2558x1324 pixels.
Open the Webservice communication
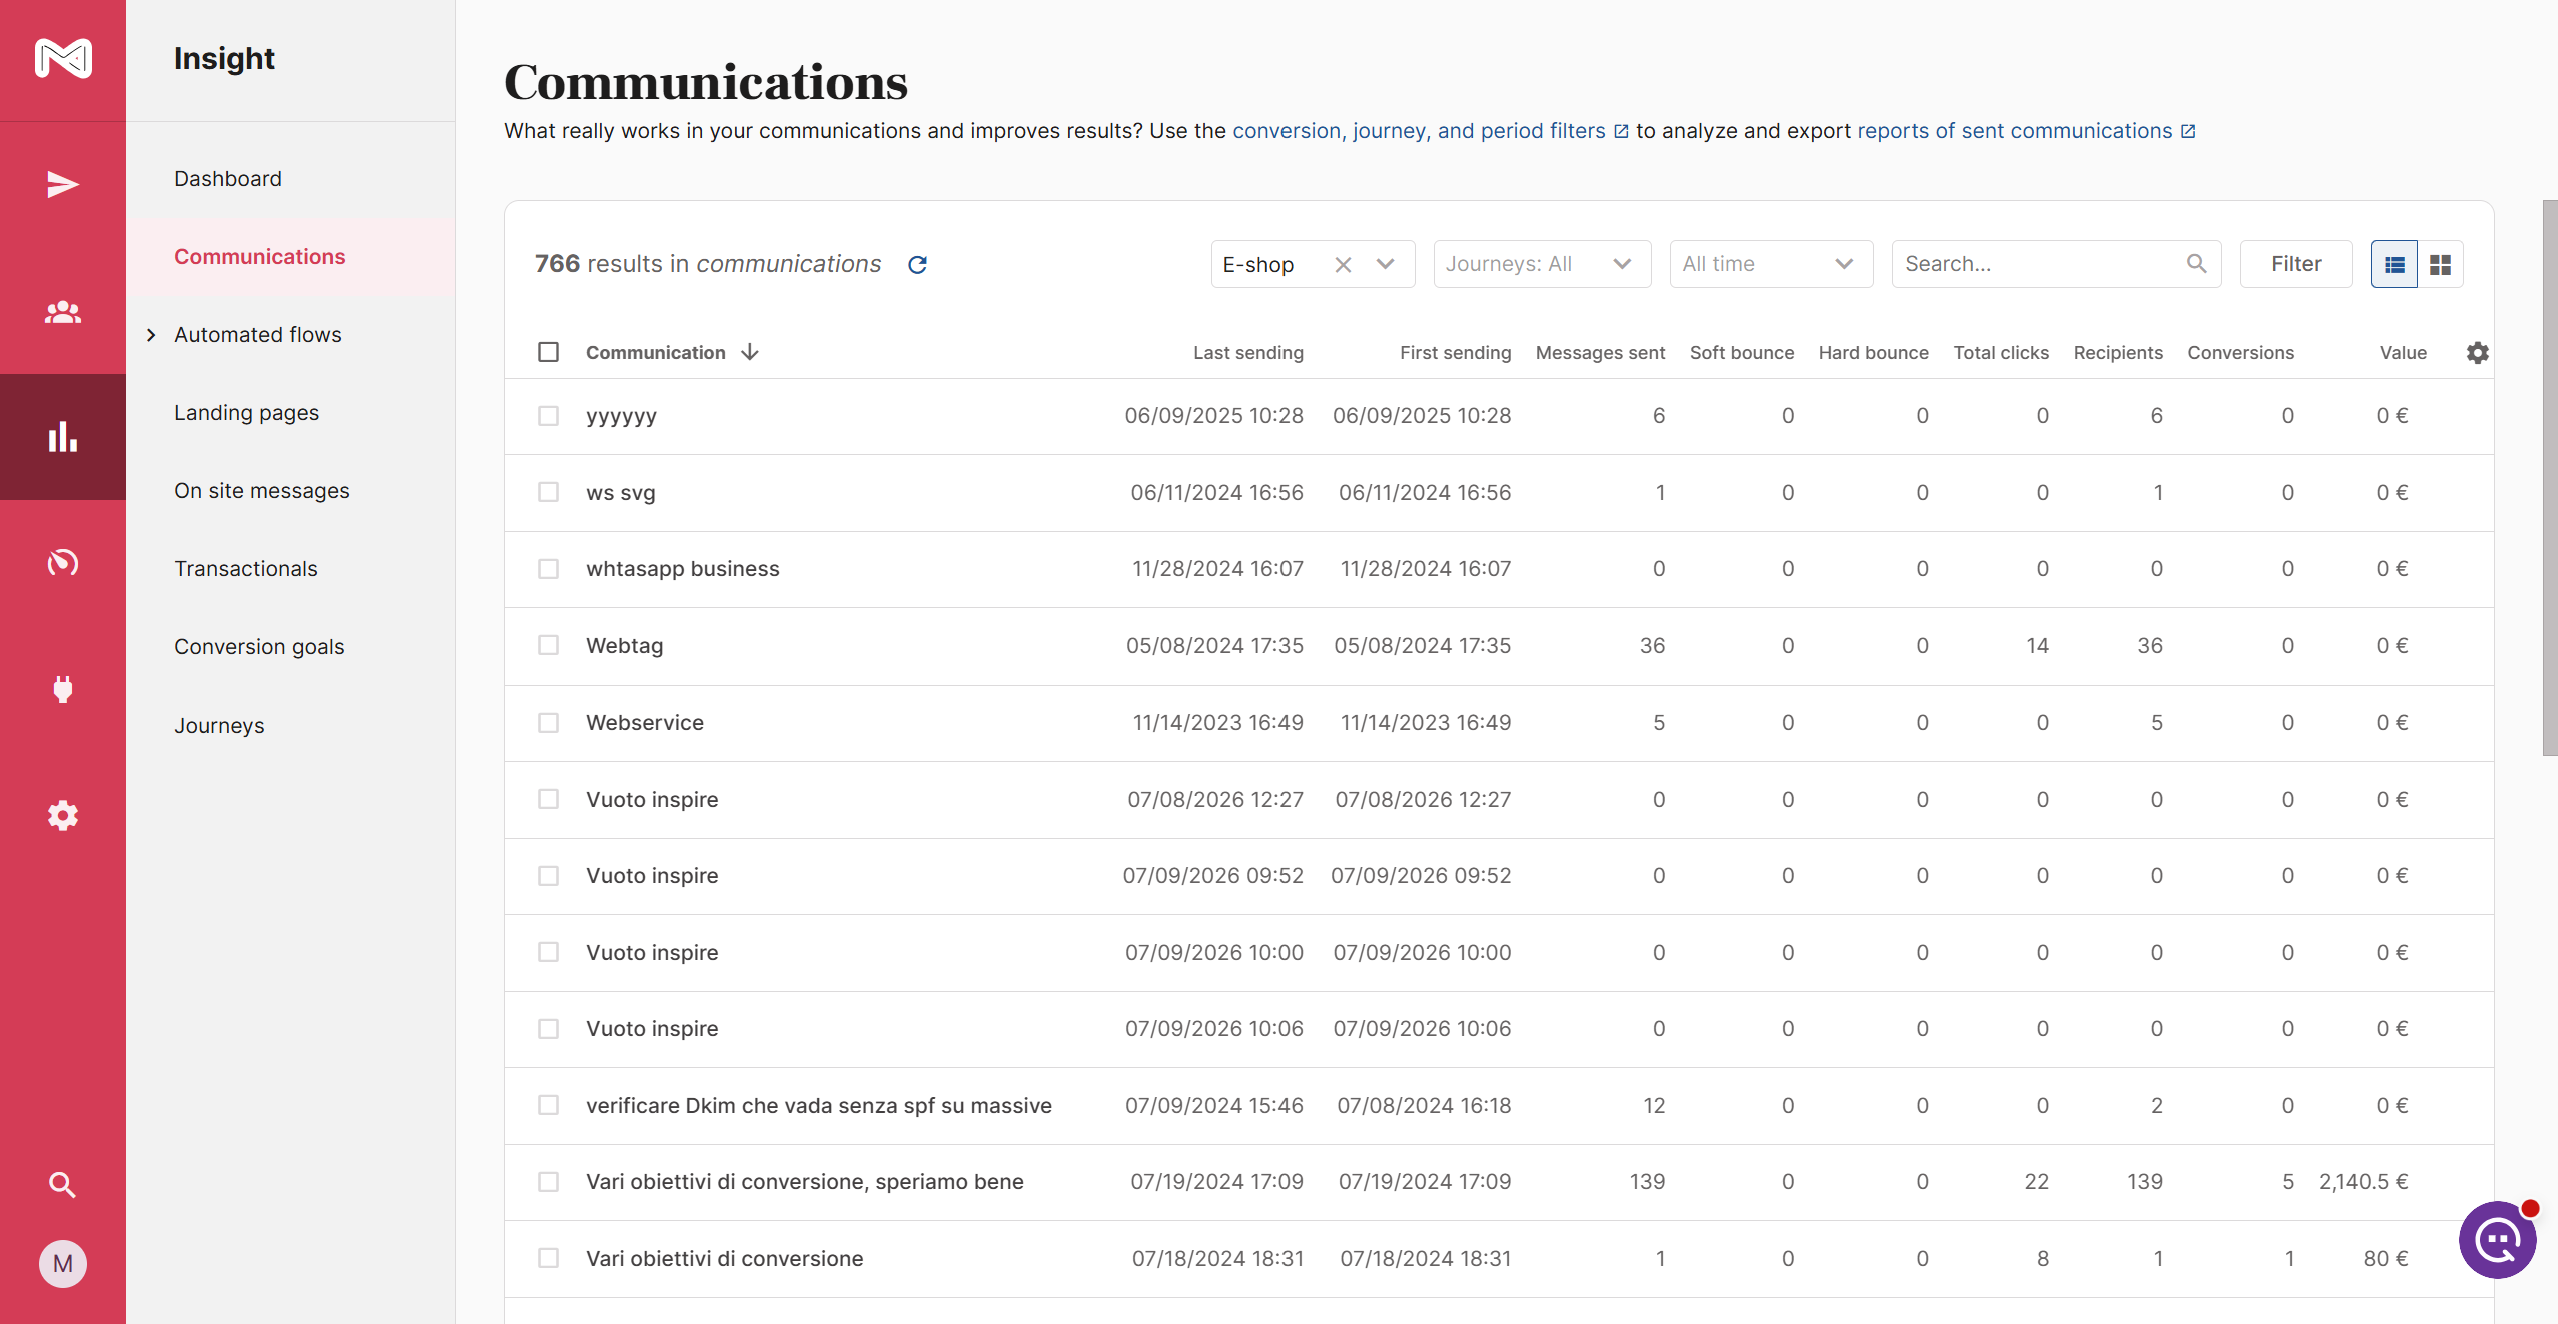coord(645,723)
